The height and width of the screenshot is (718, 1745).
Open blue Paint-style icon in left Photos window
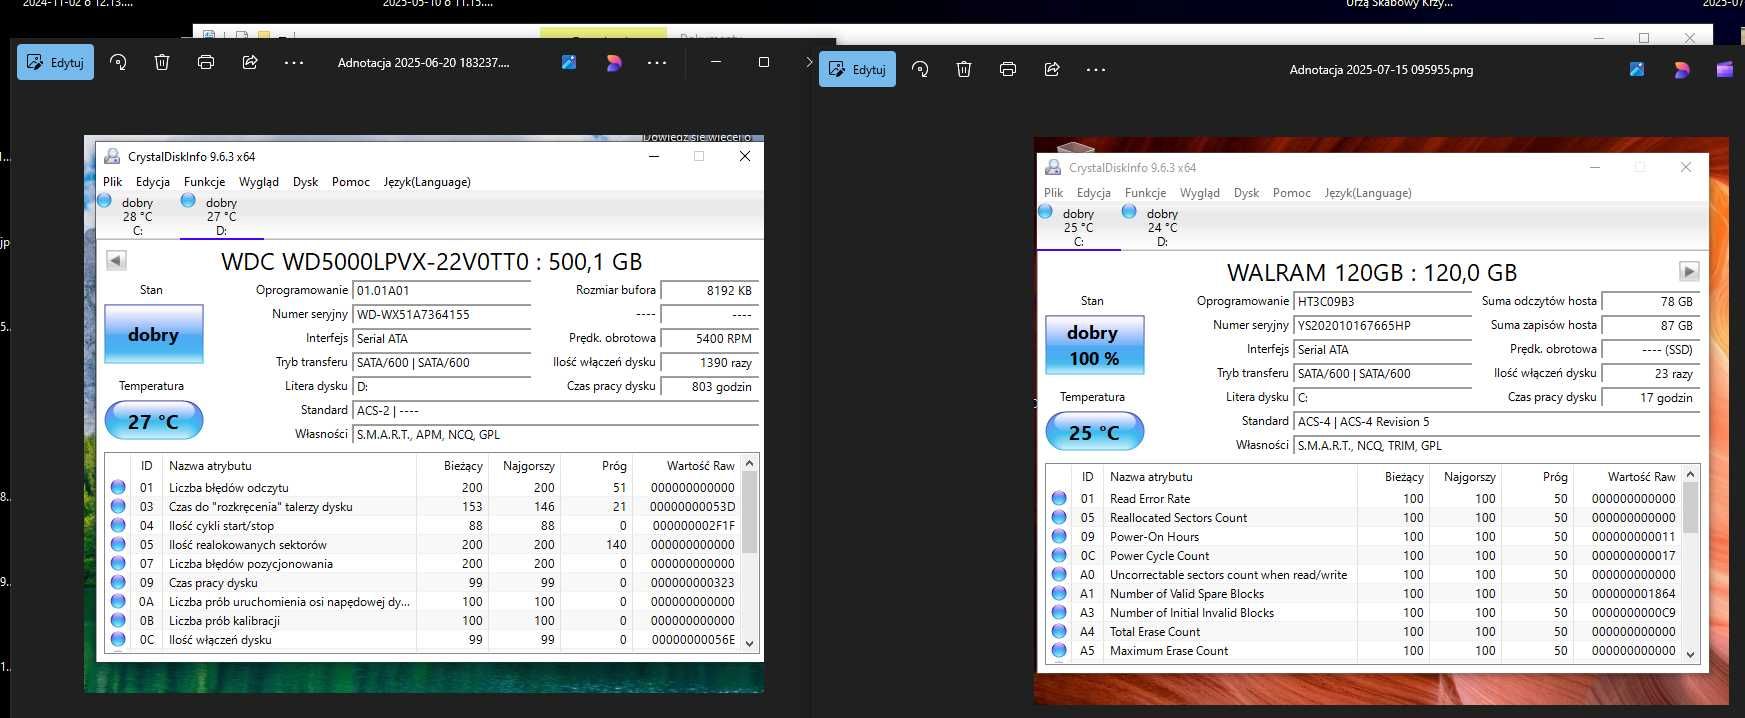[569, 62]
